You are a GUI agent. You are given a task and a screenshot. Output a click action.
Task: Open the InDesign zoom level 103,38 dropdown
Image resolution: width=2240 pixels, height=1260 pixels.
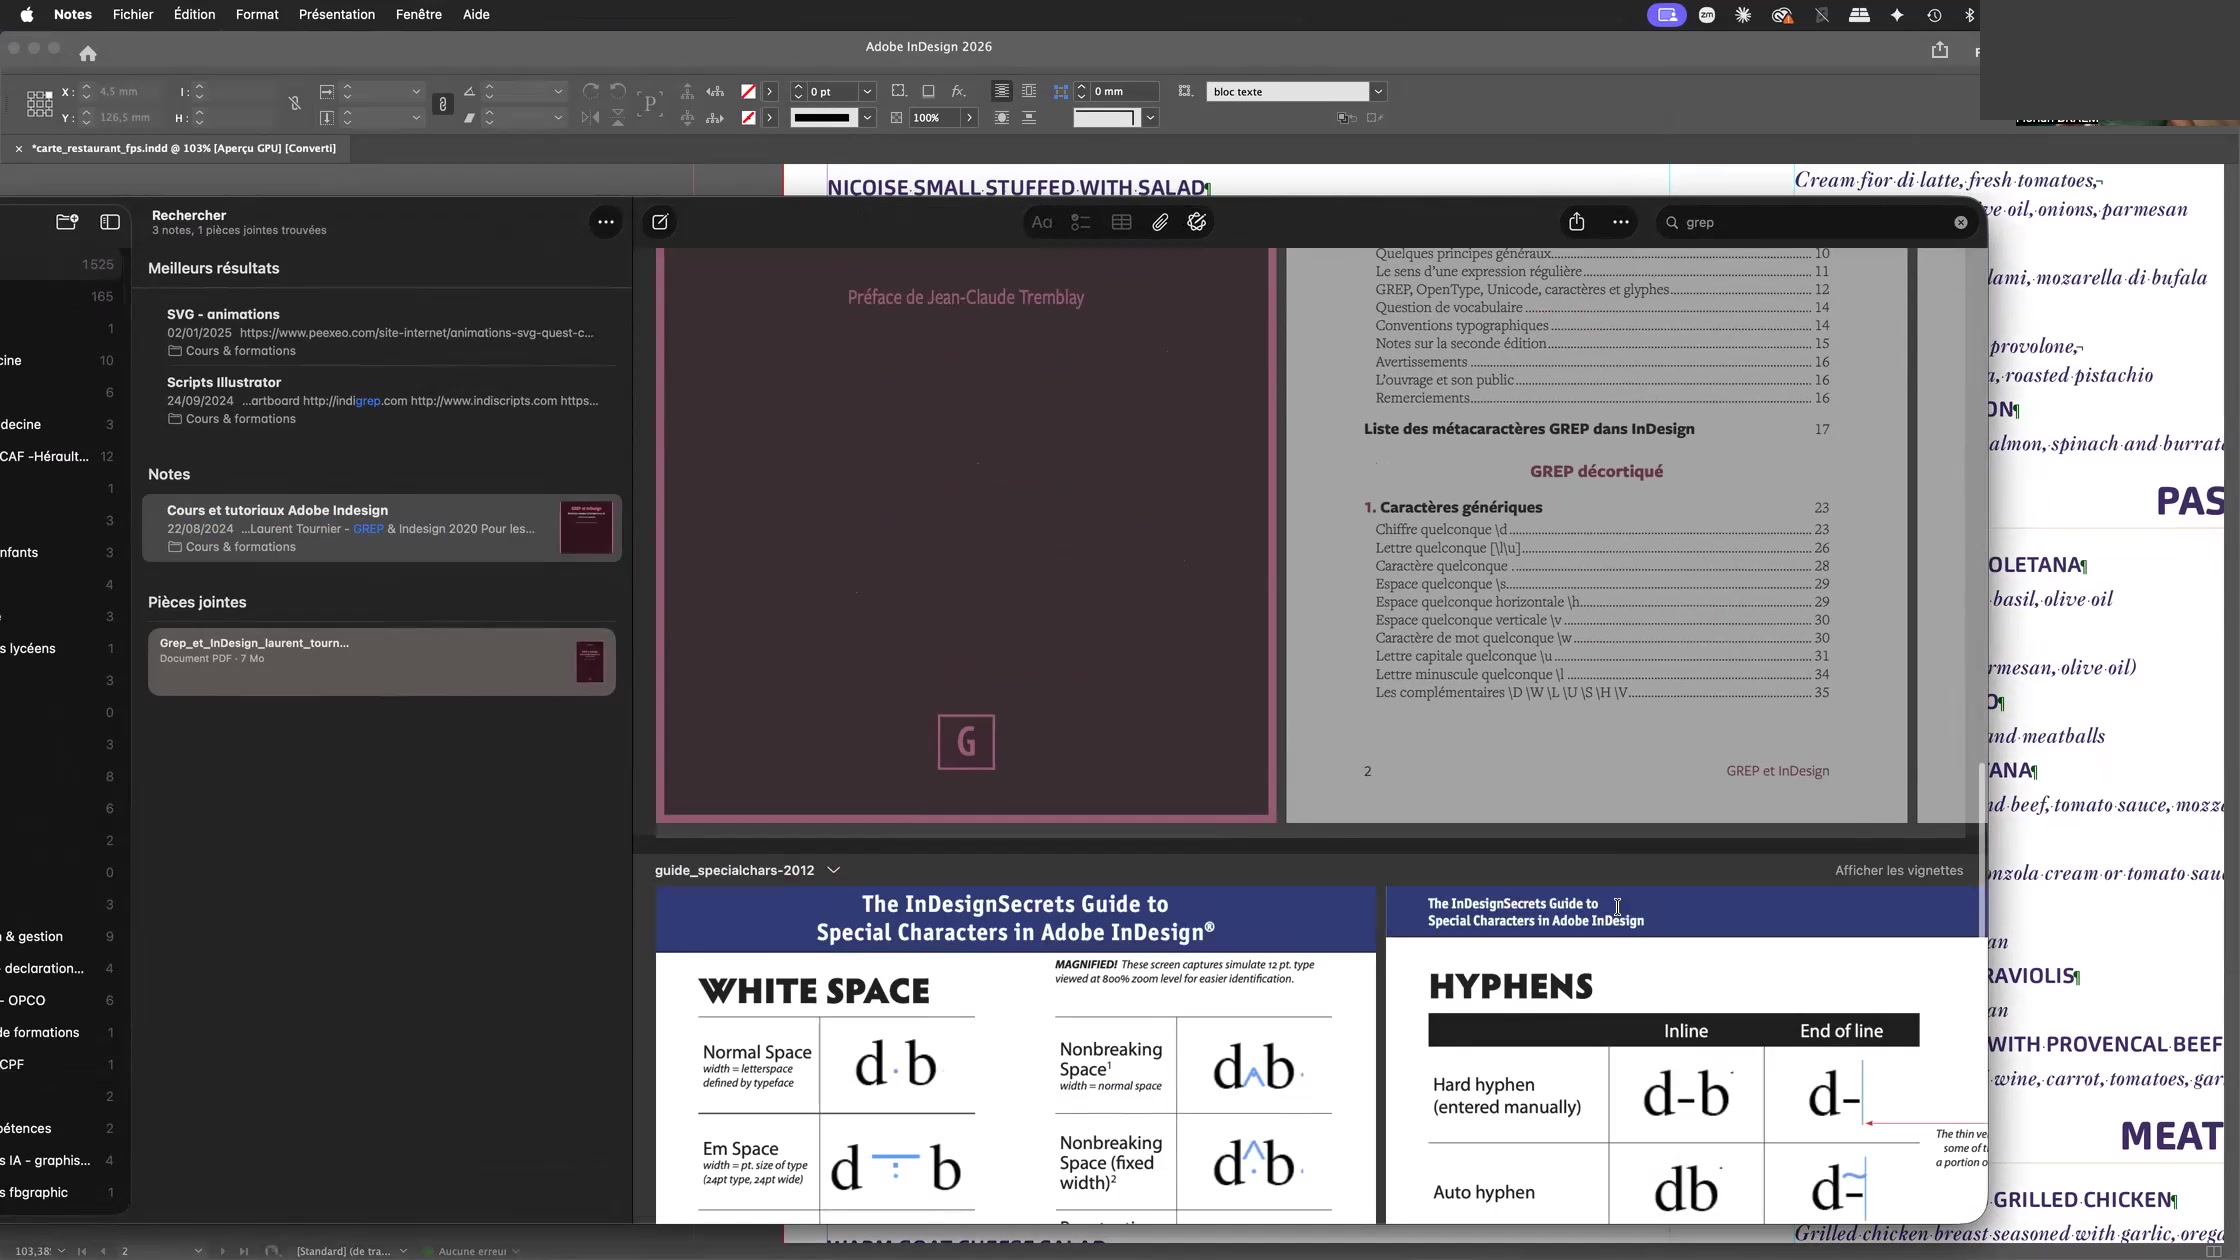(x=62, y=1251)
